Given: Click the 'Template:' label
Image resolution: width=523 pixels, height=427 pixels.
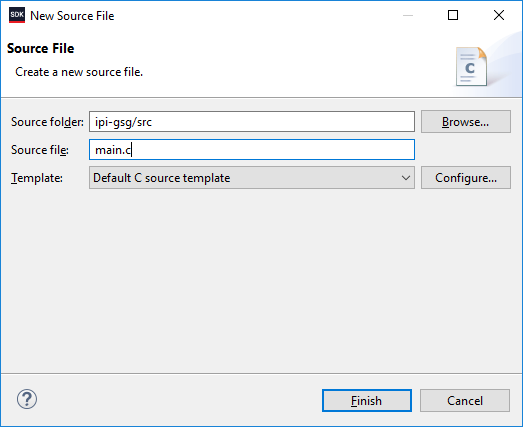Looking at the screenshot, I should (37, 178).
